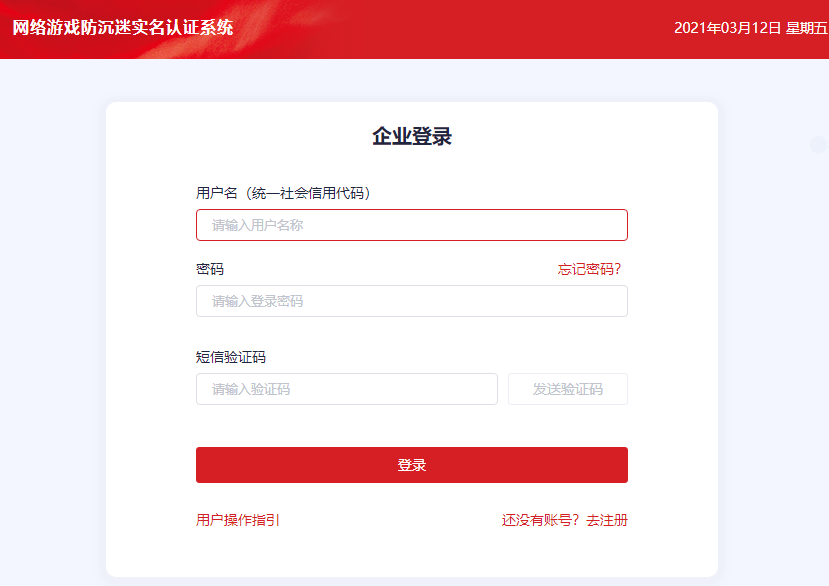829x586 pixels.
Task: Click the SMS verification code input
Action: (x=346, y=389)
